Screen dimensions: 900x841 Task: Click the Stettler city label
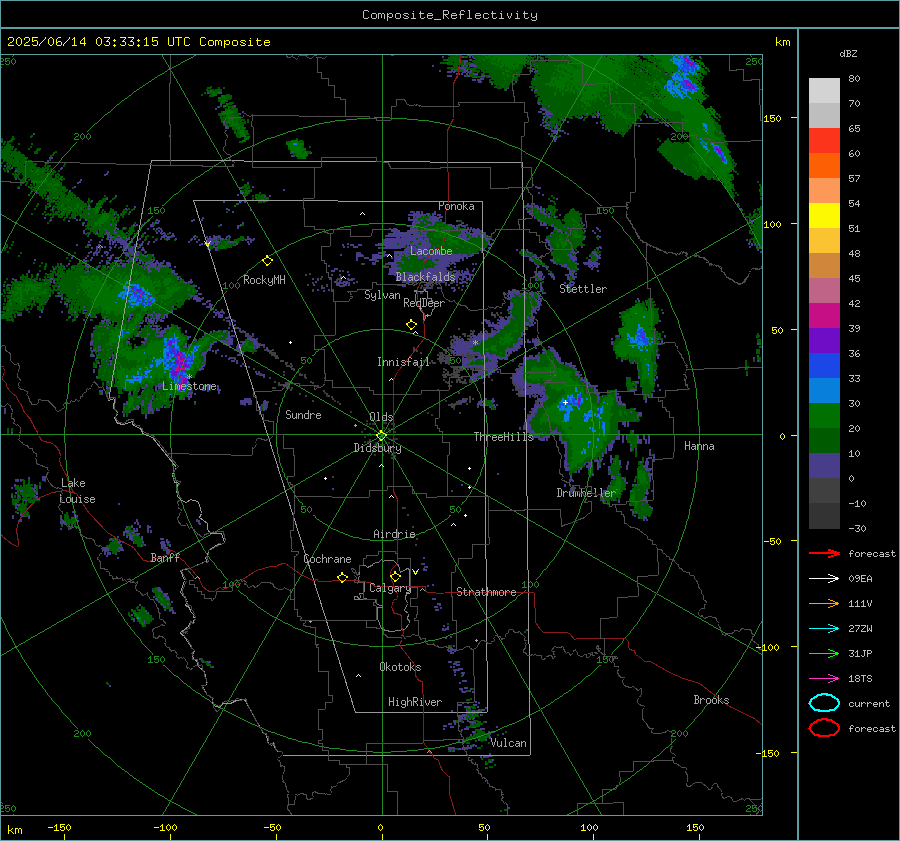tap(583, 289)
